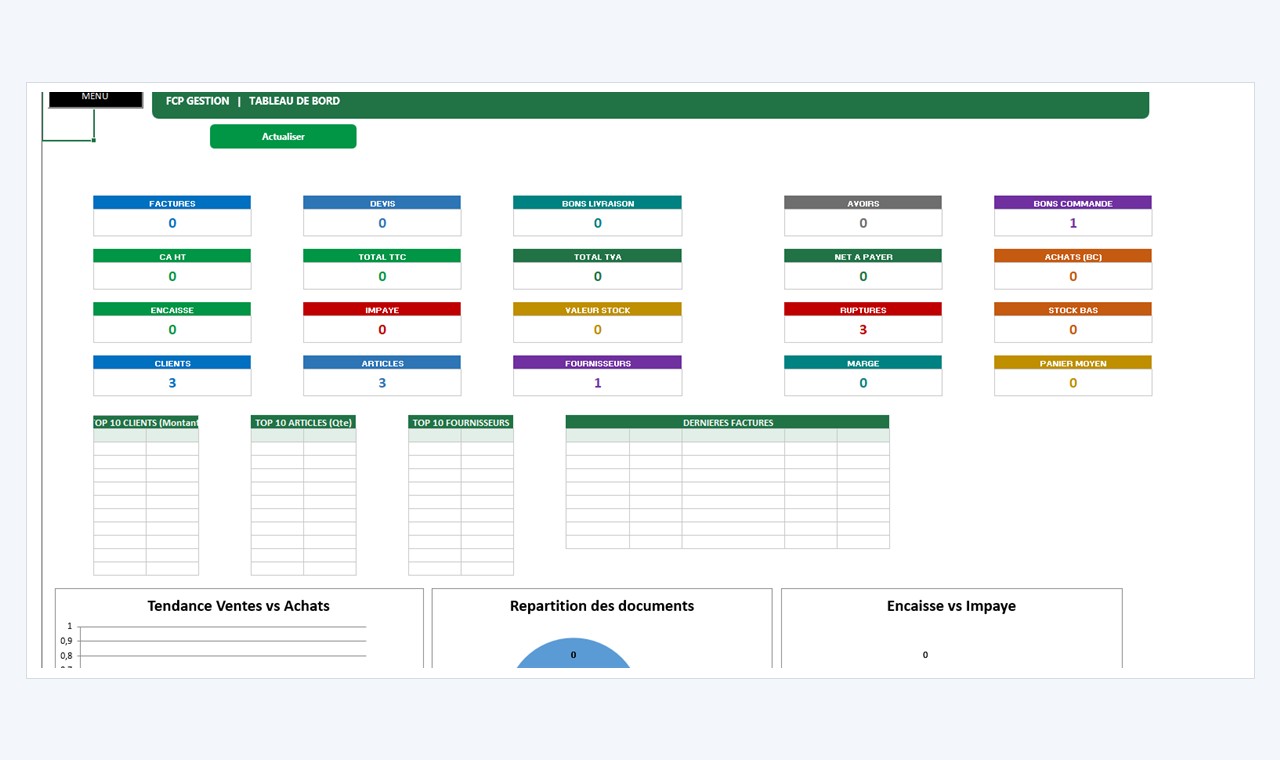
Task: Click the AVOIRS tile value
Action: [x=863, y=223]
